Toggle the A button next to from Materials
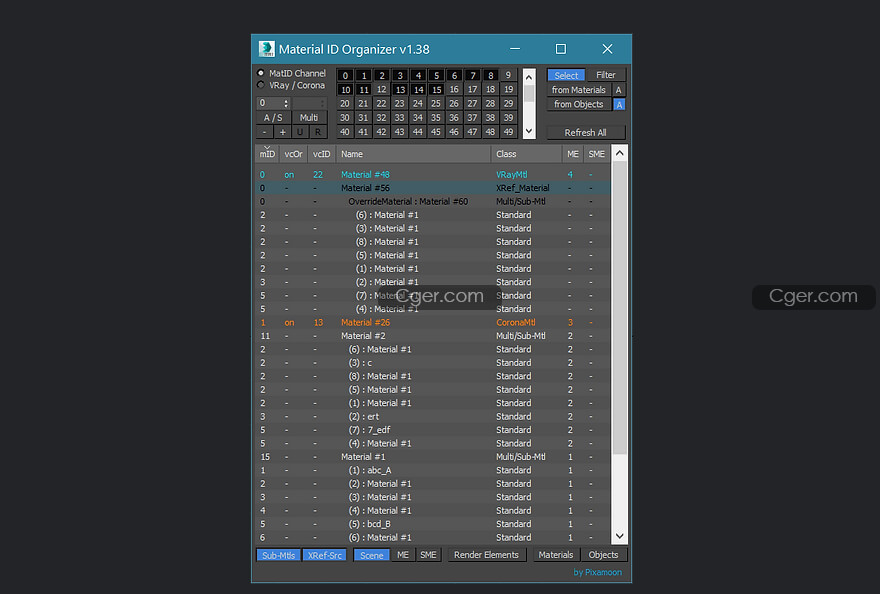This screenshot has height=594, width=880. pyautogui.click(x=618, y=90)
